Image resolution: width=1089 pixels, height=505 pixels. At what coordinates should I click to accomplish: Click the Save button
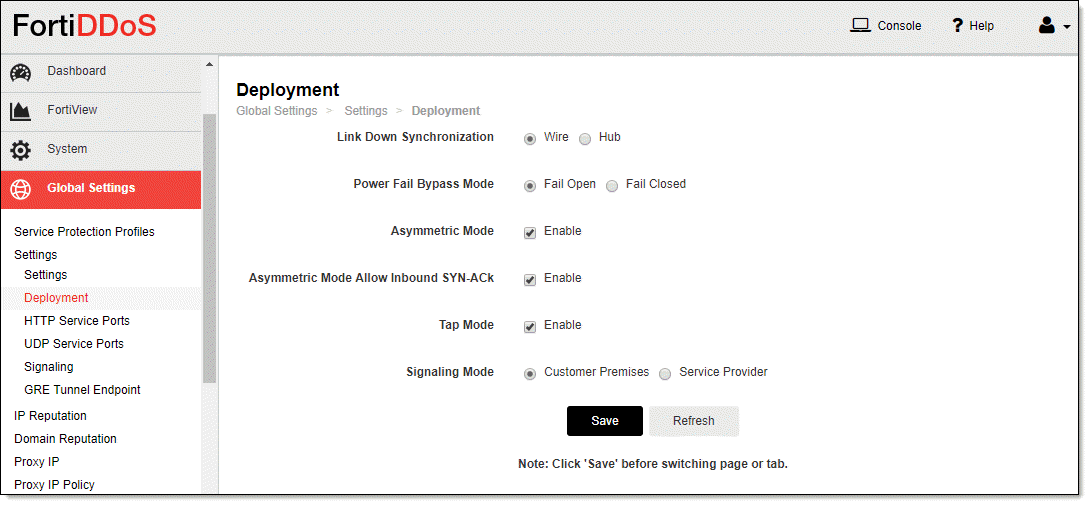click(x=605, y=421)
